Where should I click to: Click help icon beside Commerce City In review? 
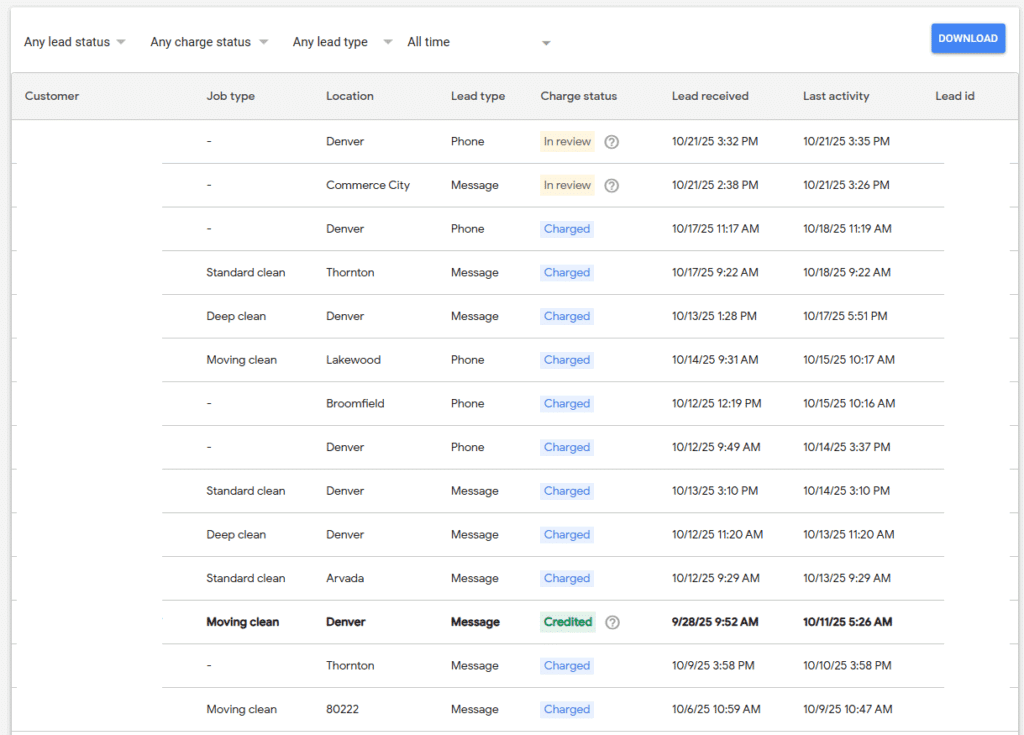point(612,185)
